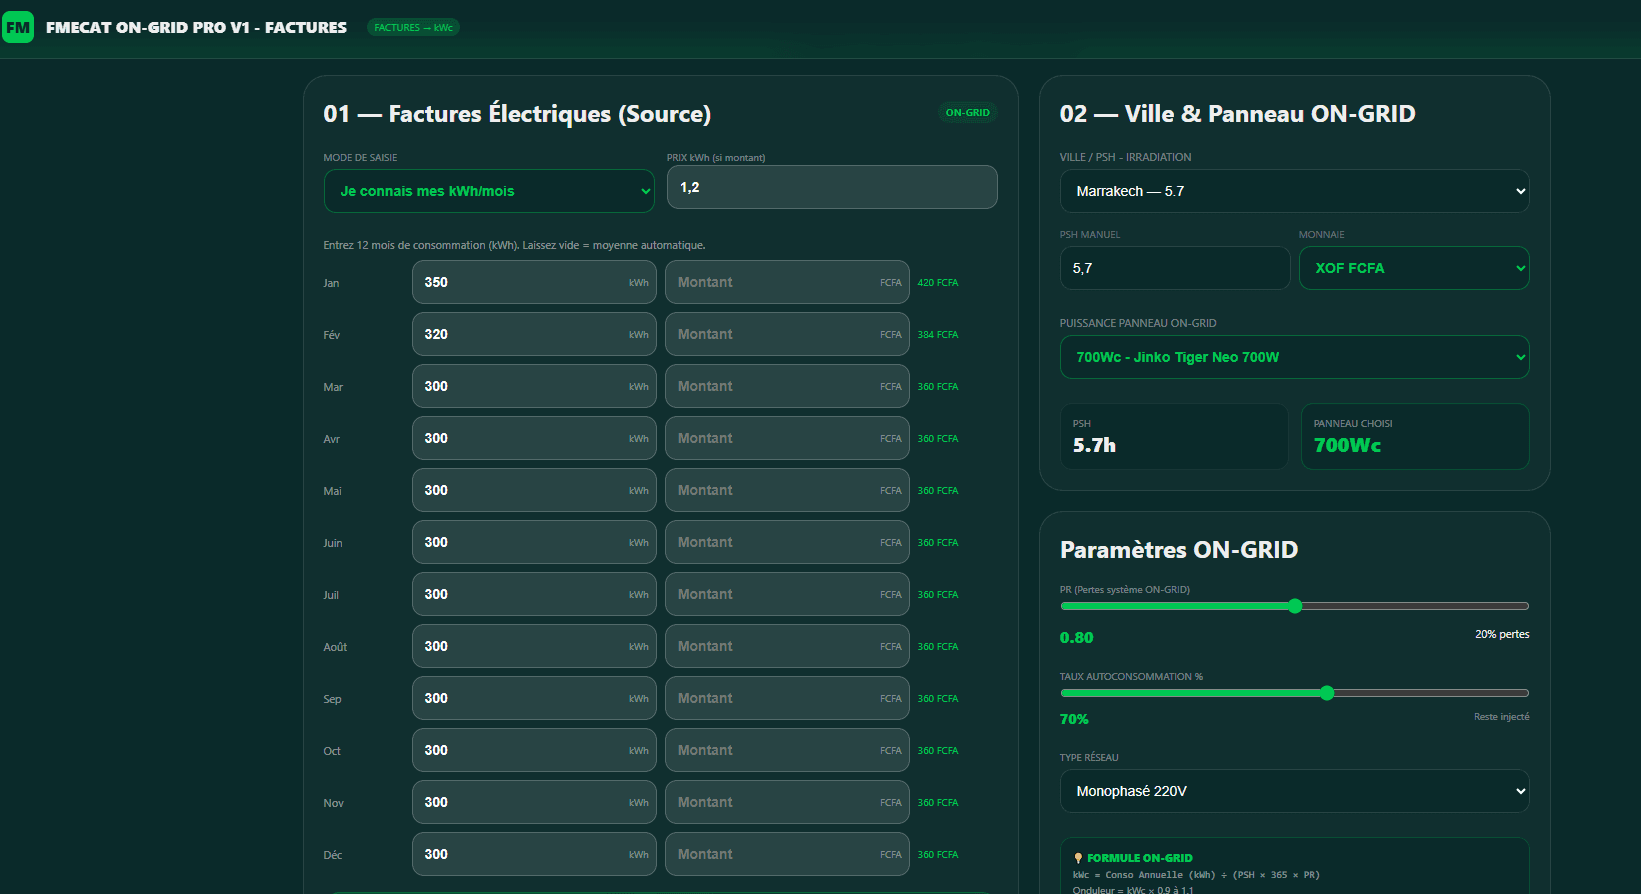Screen dimensions: 1641x894
Task: Click the Mar Montant FCFA field
Action: coord(787,386)
